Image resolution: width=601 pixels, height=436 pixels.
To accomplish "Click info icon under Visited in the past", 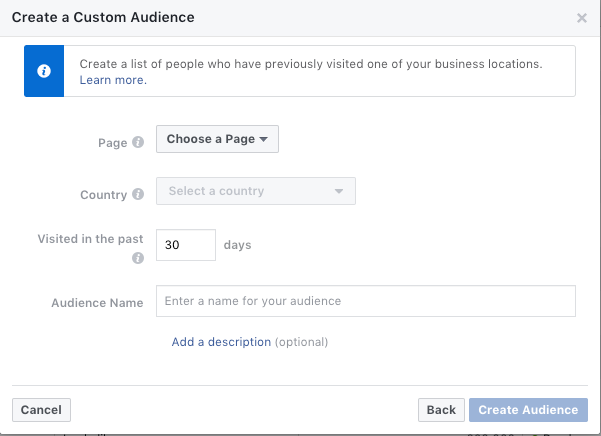I will coord(138,258).
